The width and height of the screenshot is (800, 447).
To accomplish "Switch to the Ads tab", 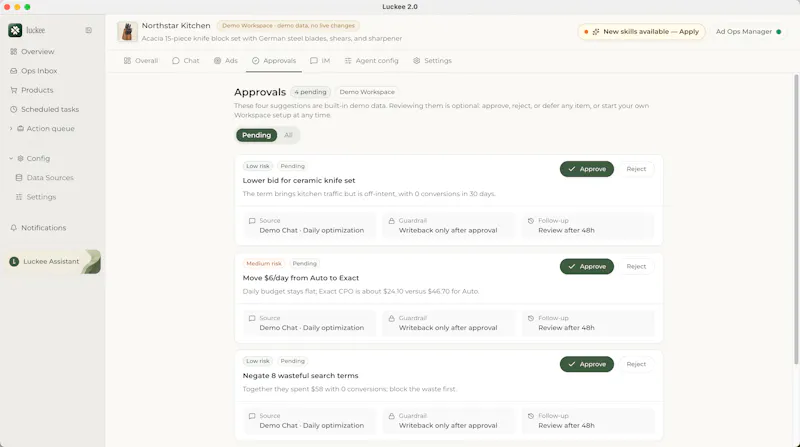I will pos(226,61).
